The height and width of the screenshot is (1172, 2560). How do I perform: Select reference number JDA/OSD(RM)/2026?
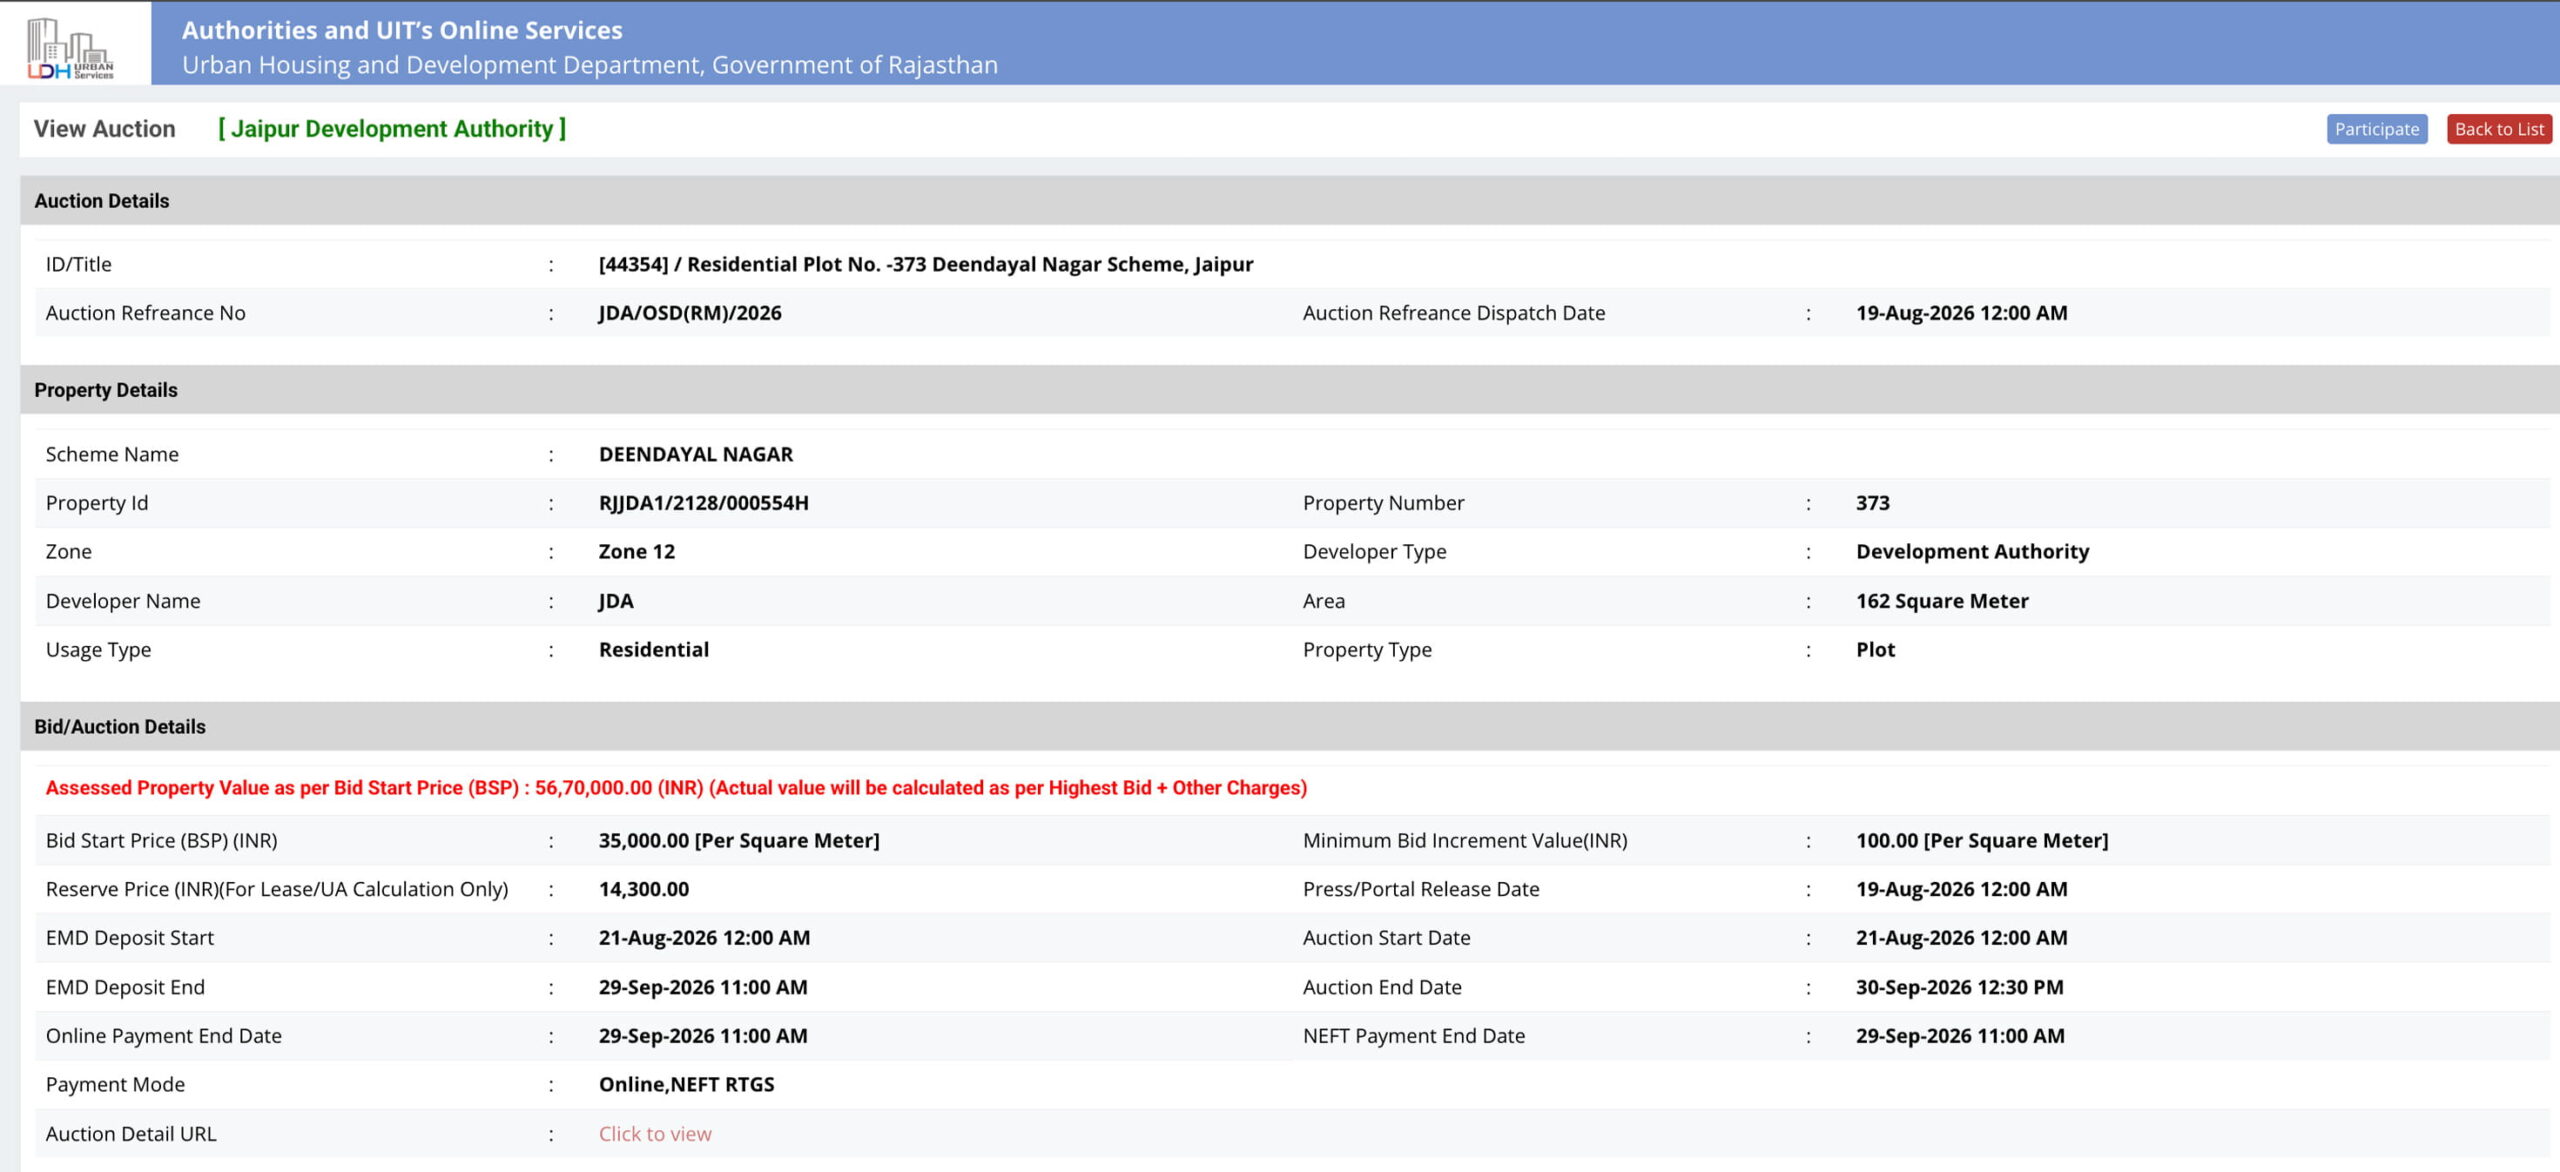coord(690,313)
